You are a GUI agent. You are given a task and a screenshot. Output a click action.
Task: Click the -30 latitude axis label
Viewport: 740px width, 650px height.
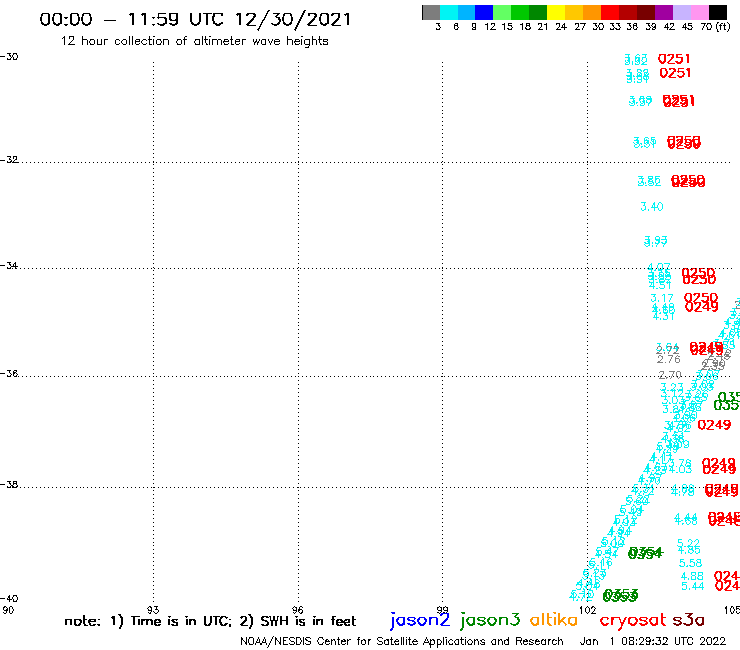coord(9,57)
